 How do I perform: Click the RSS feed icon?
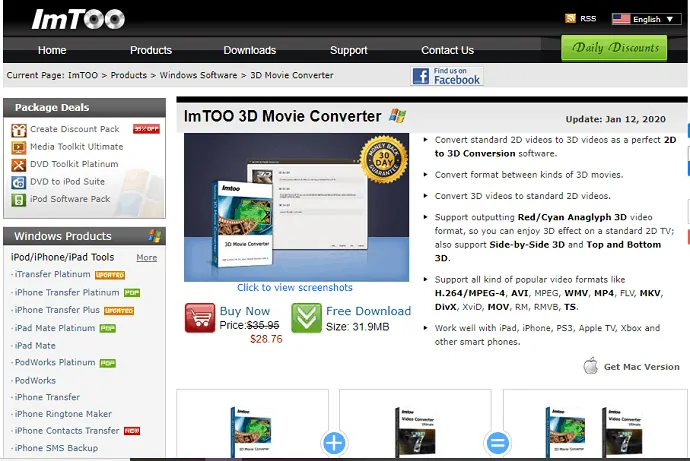pos(570,18)
